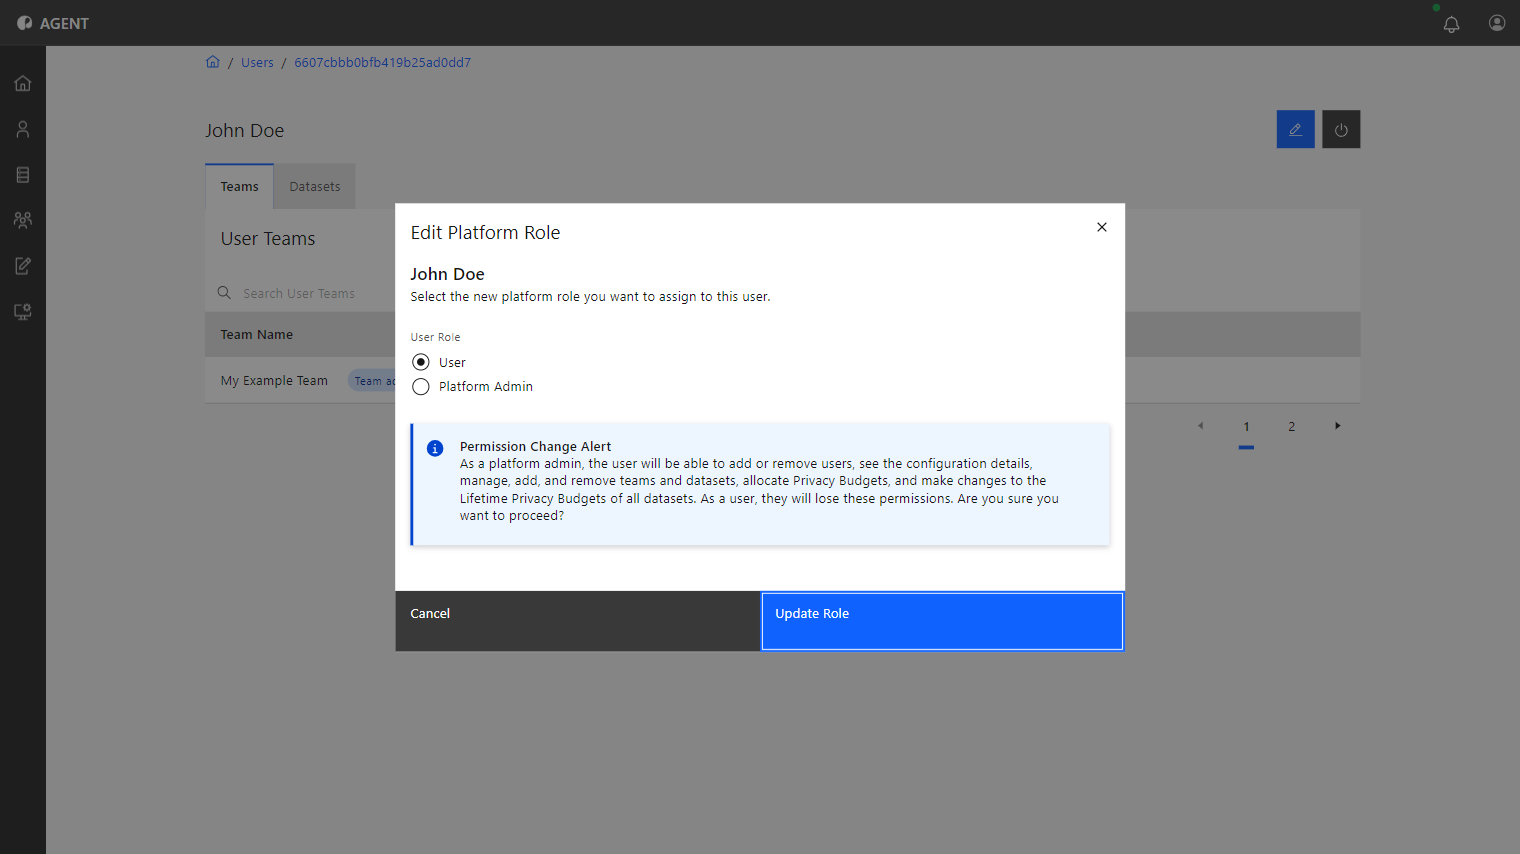Switch to the Teams tab
This screenshot has height=854, width=1520.
239,187
